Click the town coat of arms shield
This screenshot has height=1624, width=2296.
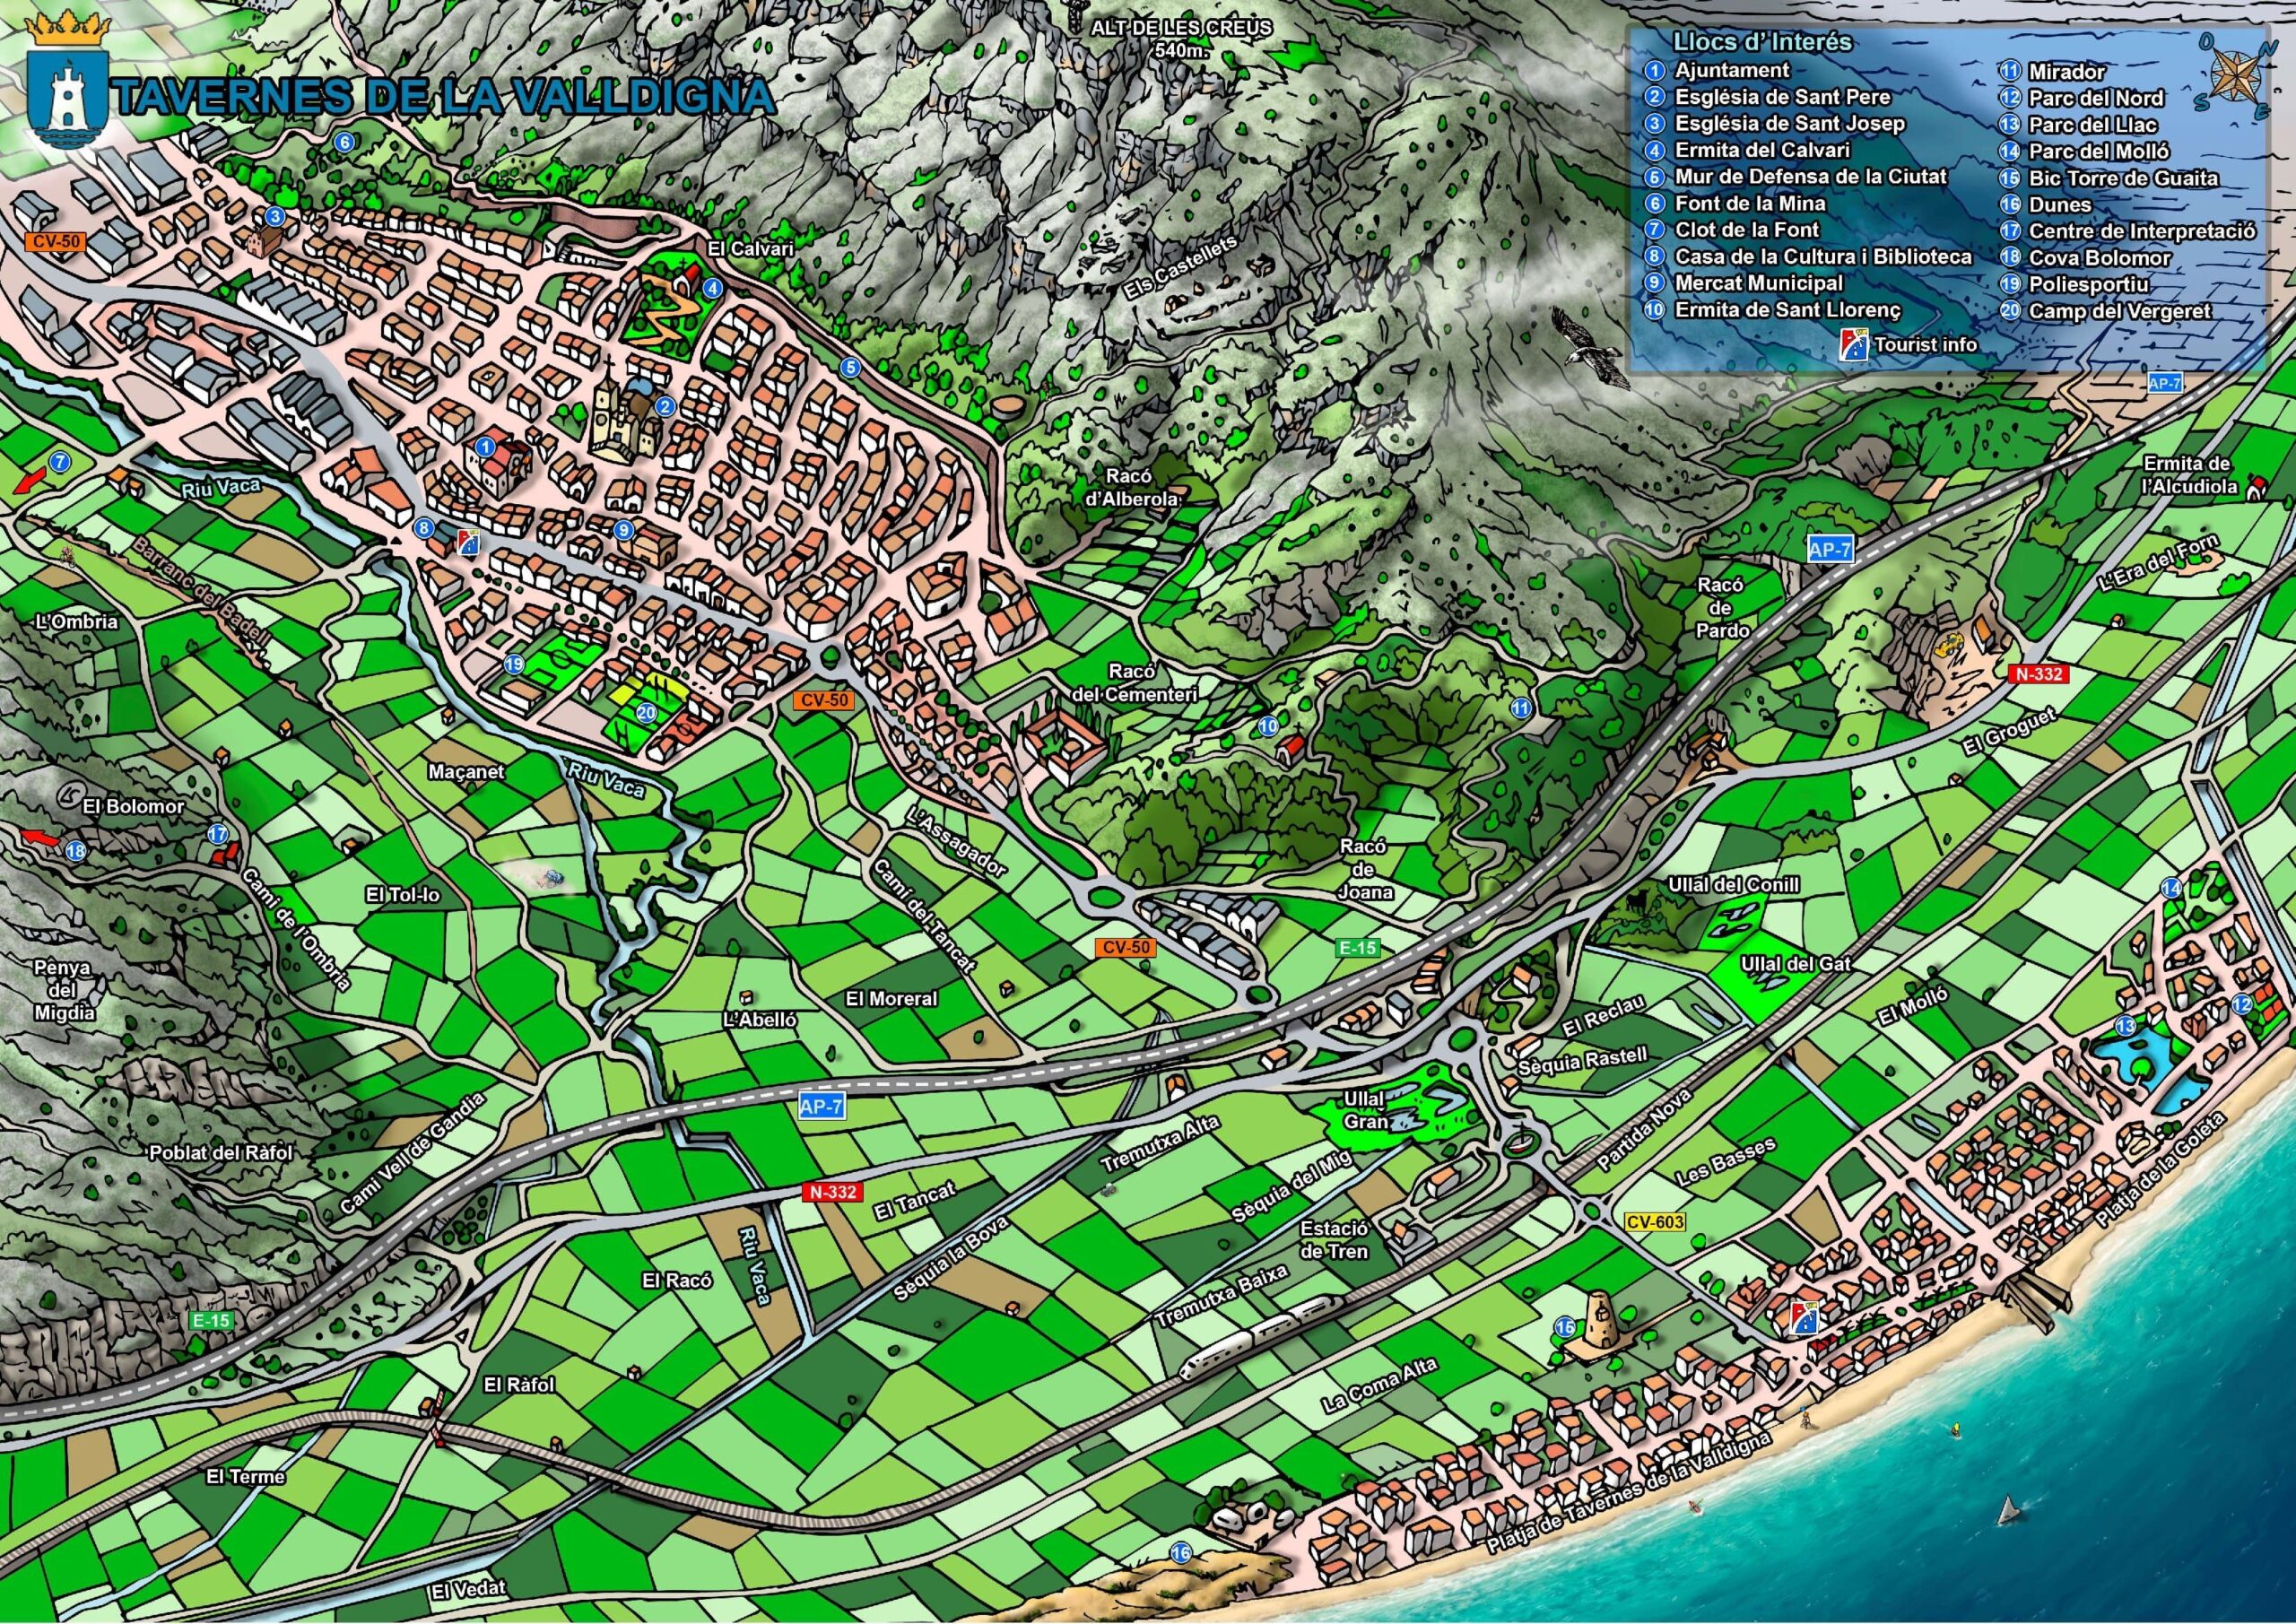(x=68, y=98)
